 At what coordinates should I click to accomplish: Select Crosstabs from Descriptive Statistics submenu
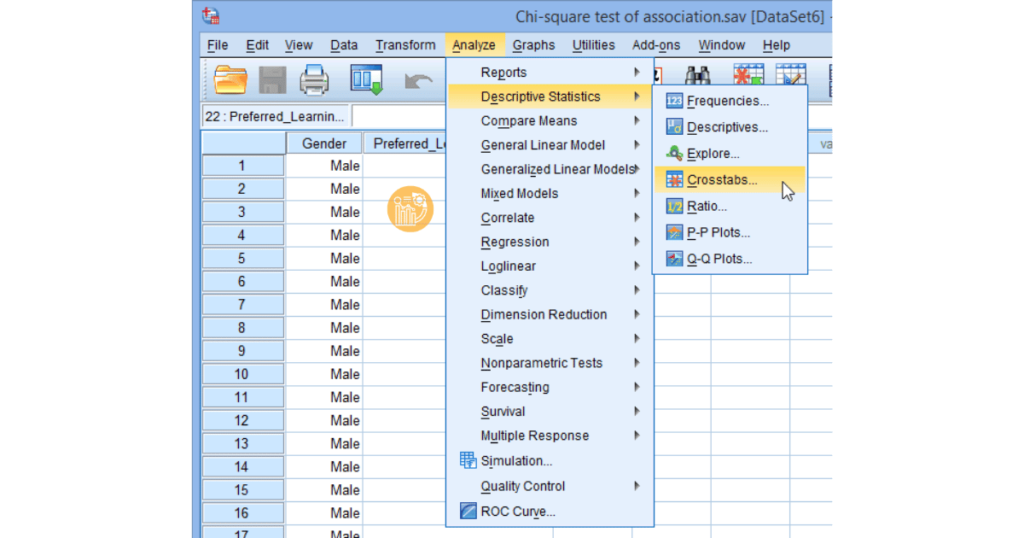point(721,180)
